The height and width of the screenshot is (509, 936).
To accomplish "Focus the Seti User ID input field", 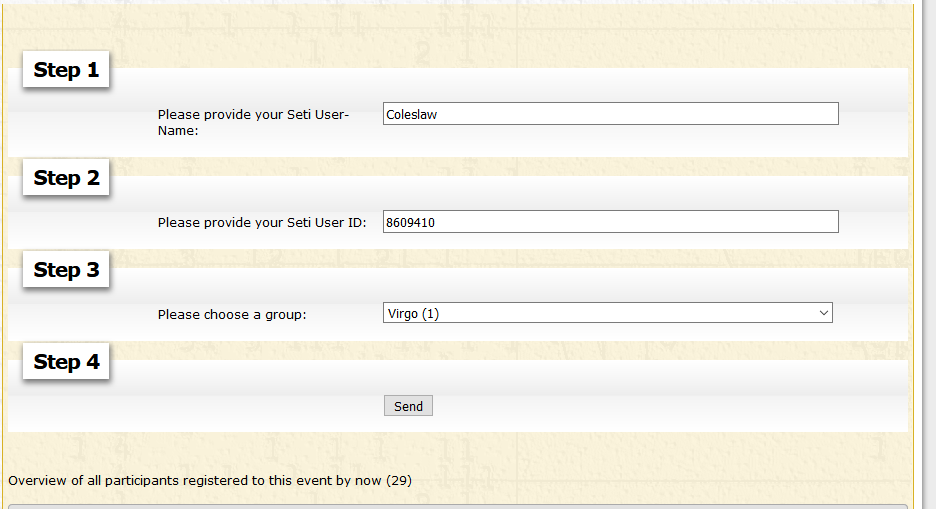I will [610, 222].
